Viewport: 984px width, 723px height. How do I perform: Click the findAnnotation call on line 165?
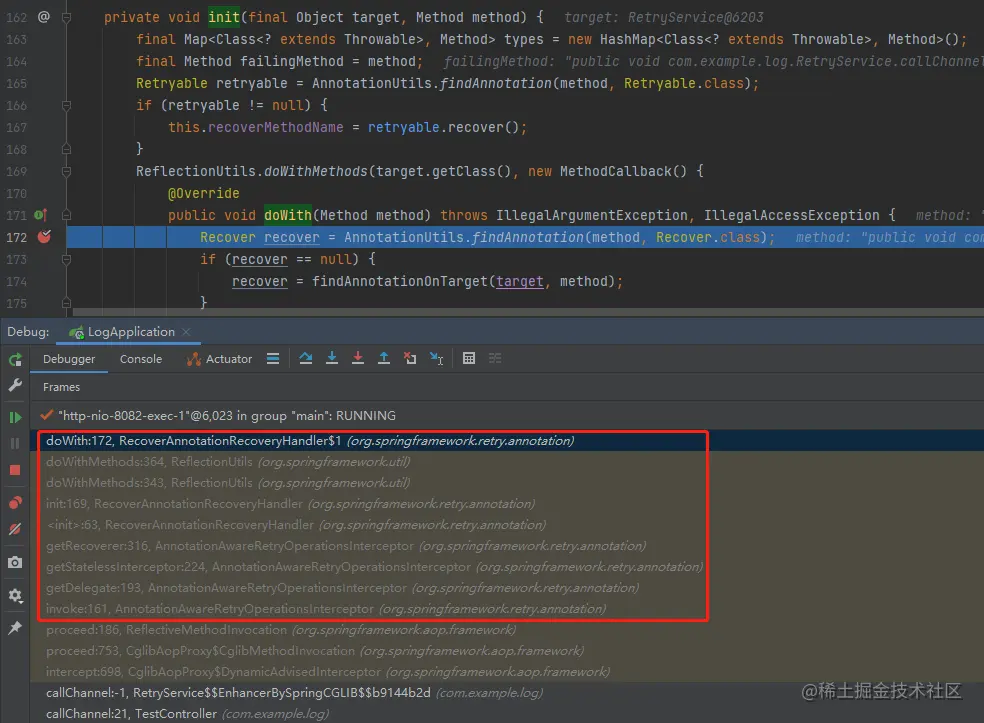click(495, 83)
